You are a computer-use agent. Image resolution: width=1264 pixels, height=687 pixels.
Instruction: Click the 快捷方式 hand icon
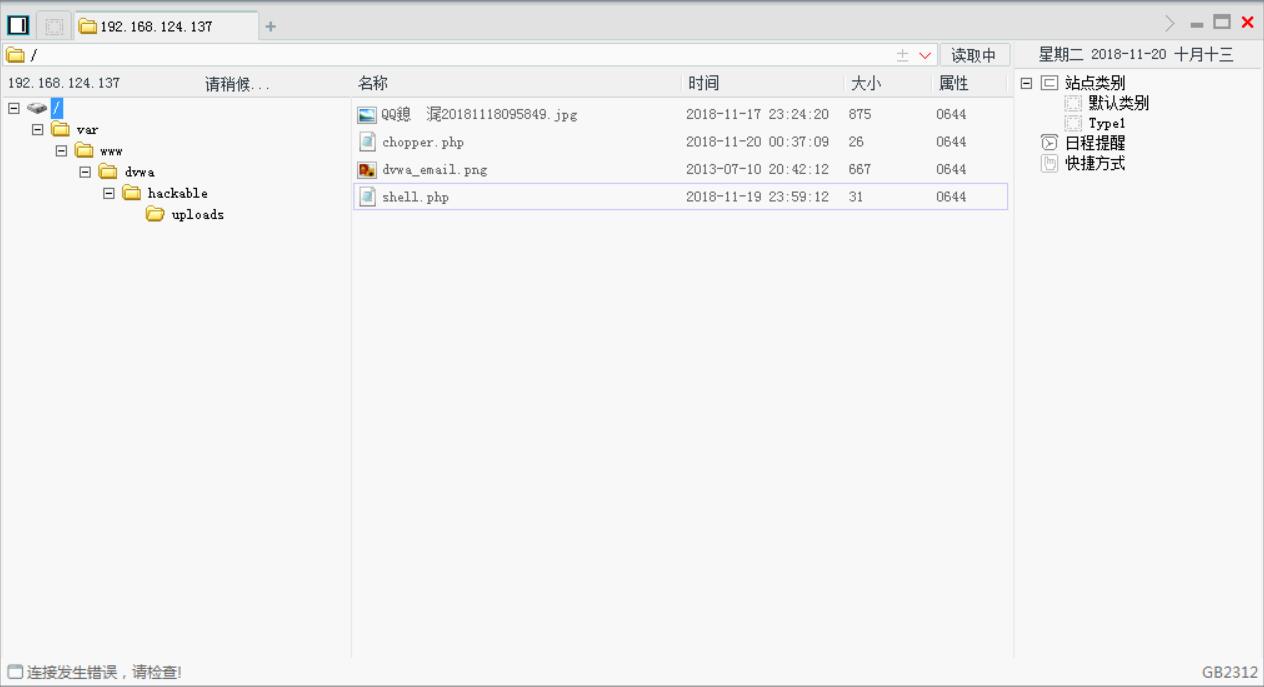(1049, 163)
